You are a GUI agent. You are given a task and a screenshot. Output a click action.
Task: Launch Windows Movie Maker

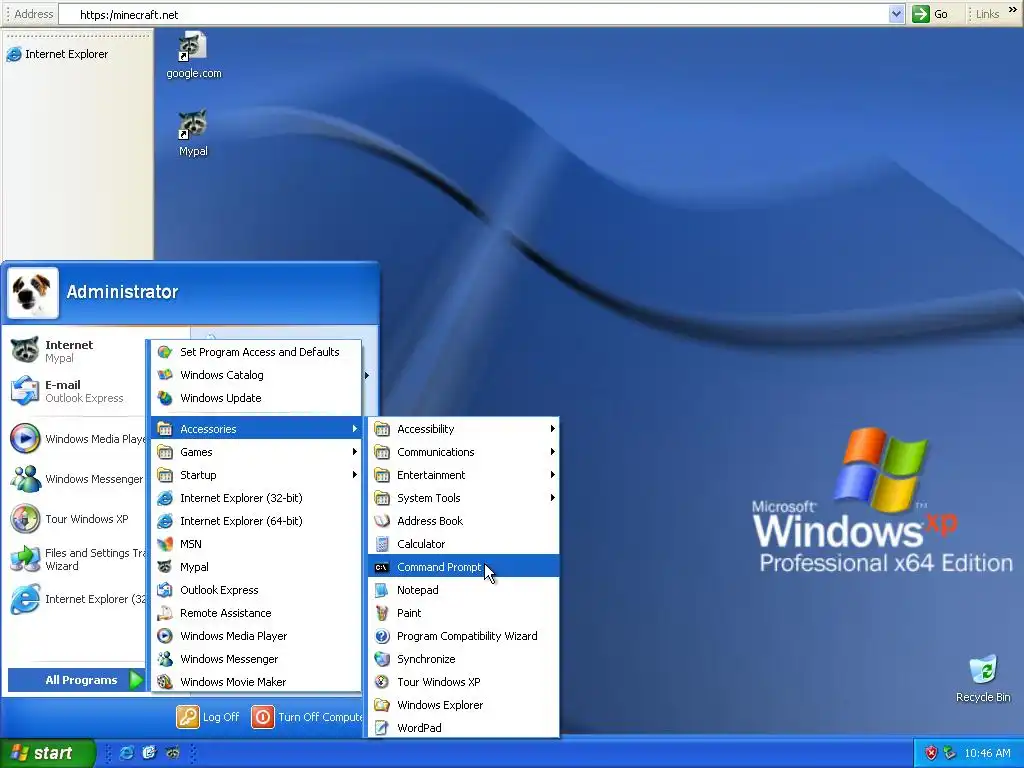tap(256, 682)
